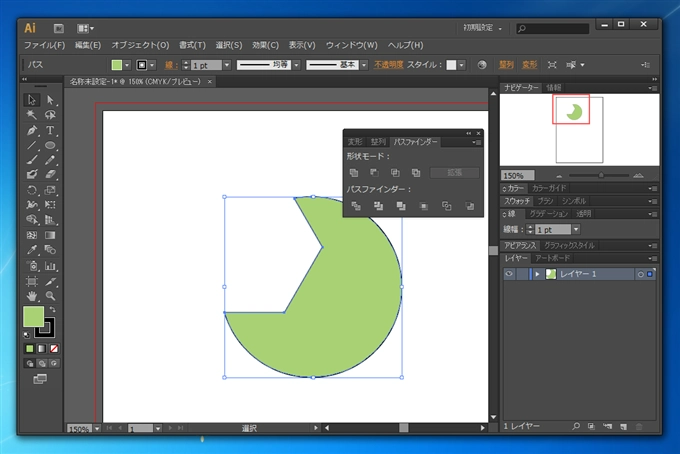The image size is (680, 454).
Task: Select the Pen tool
Action: tap(31, 130)
